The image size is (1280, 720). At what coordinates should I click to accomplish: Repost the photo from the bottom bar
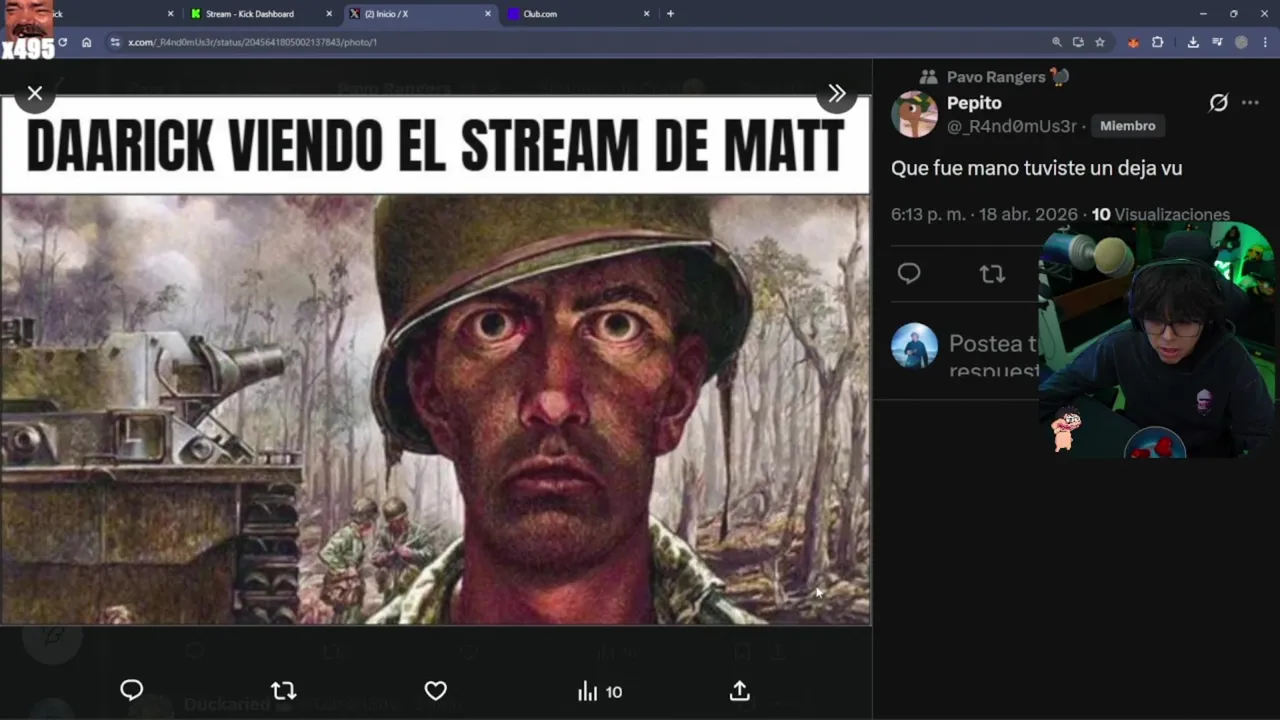[x=283, y=690]
